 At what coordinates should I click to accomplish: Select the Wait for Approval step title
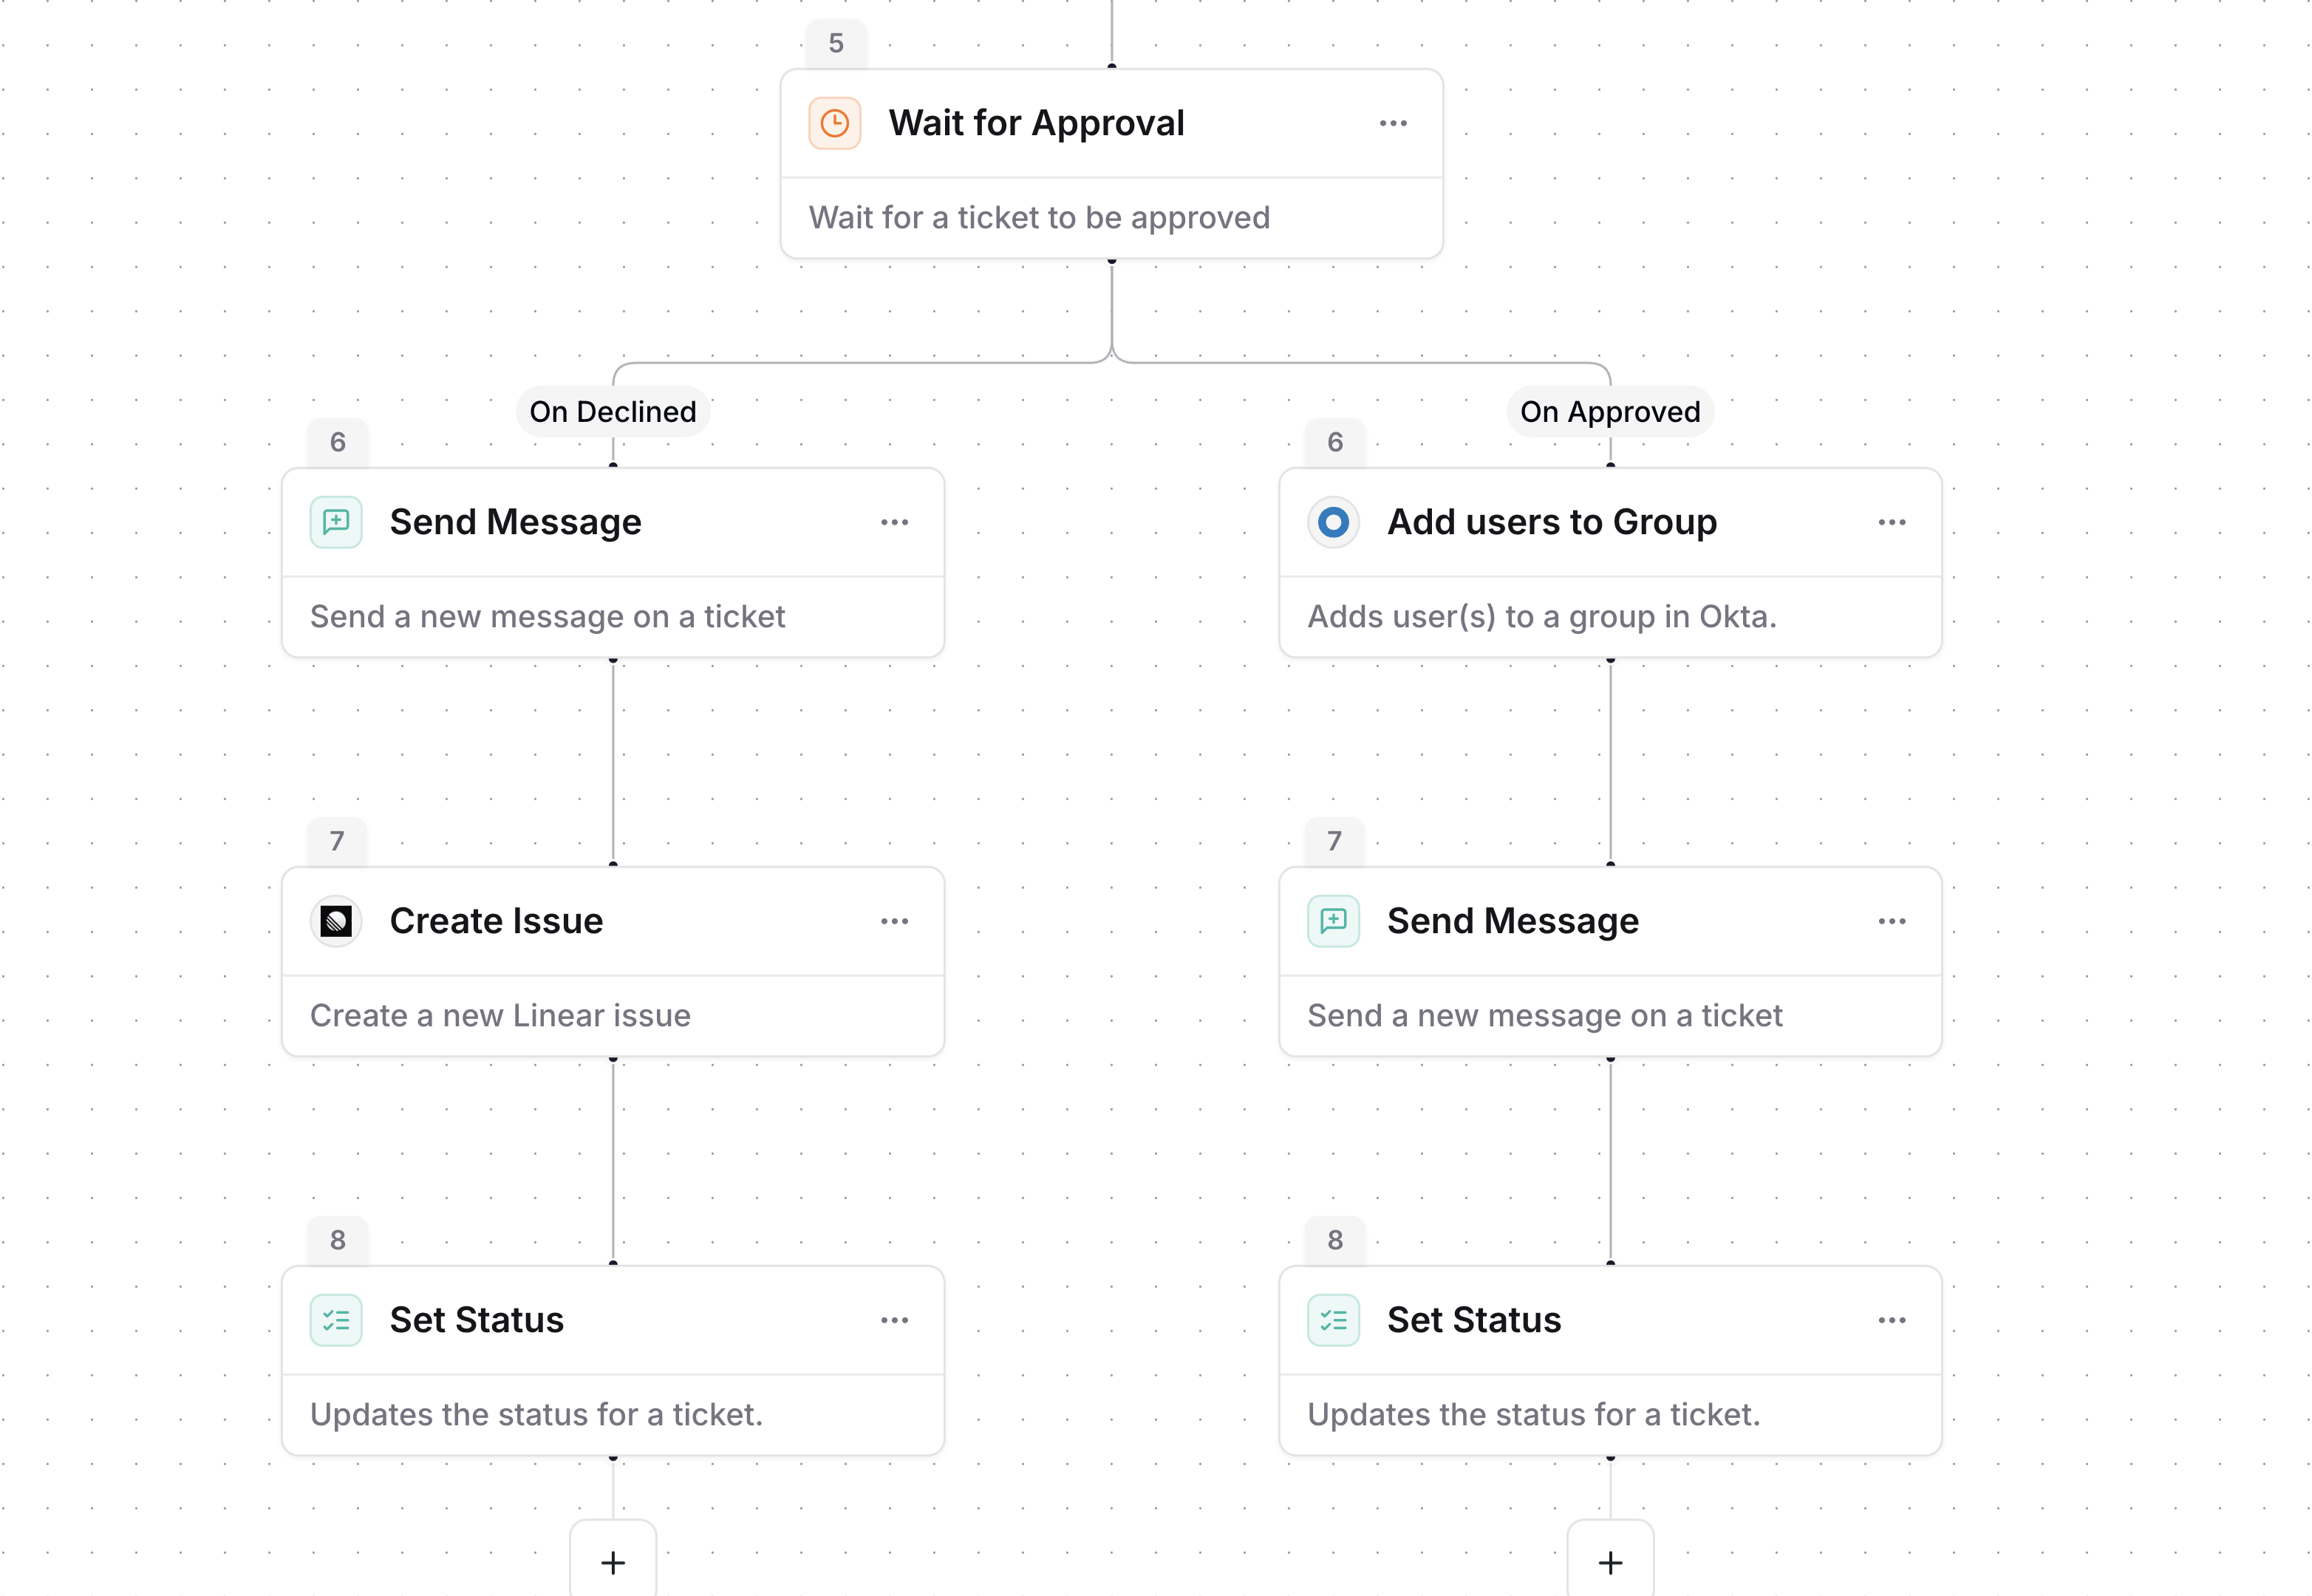coord(1036,123)
